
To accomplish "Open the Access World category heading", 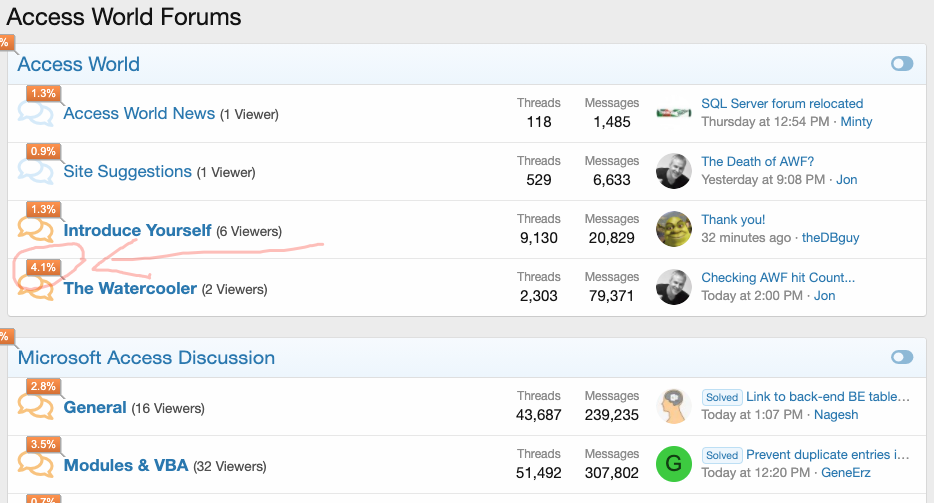I will click(x=79, y=64).
